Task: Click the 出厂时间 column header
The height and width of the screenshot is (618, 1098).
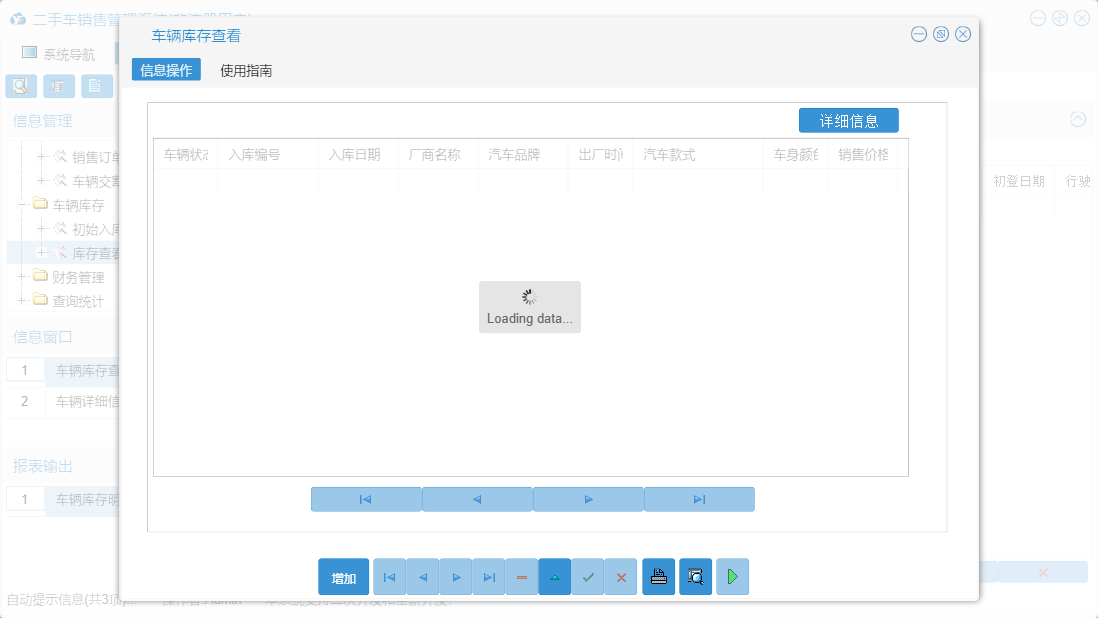Action: [600, 155]
